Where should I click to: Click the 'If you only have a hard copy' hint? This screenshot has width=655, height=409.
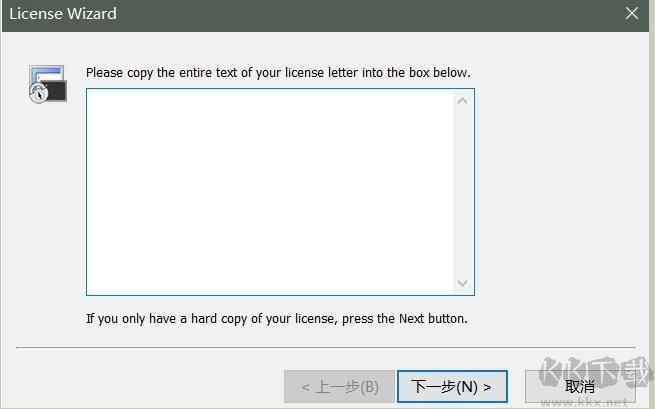[277, 320]
